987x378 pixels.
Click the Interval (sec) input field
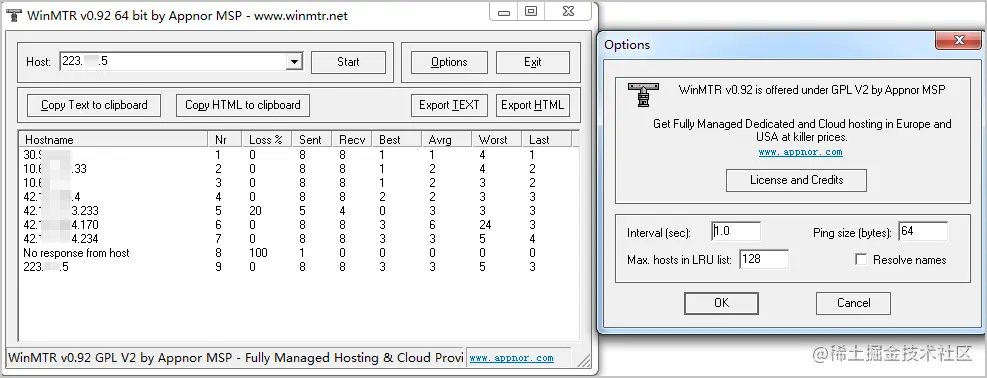click(736, 231)
